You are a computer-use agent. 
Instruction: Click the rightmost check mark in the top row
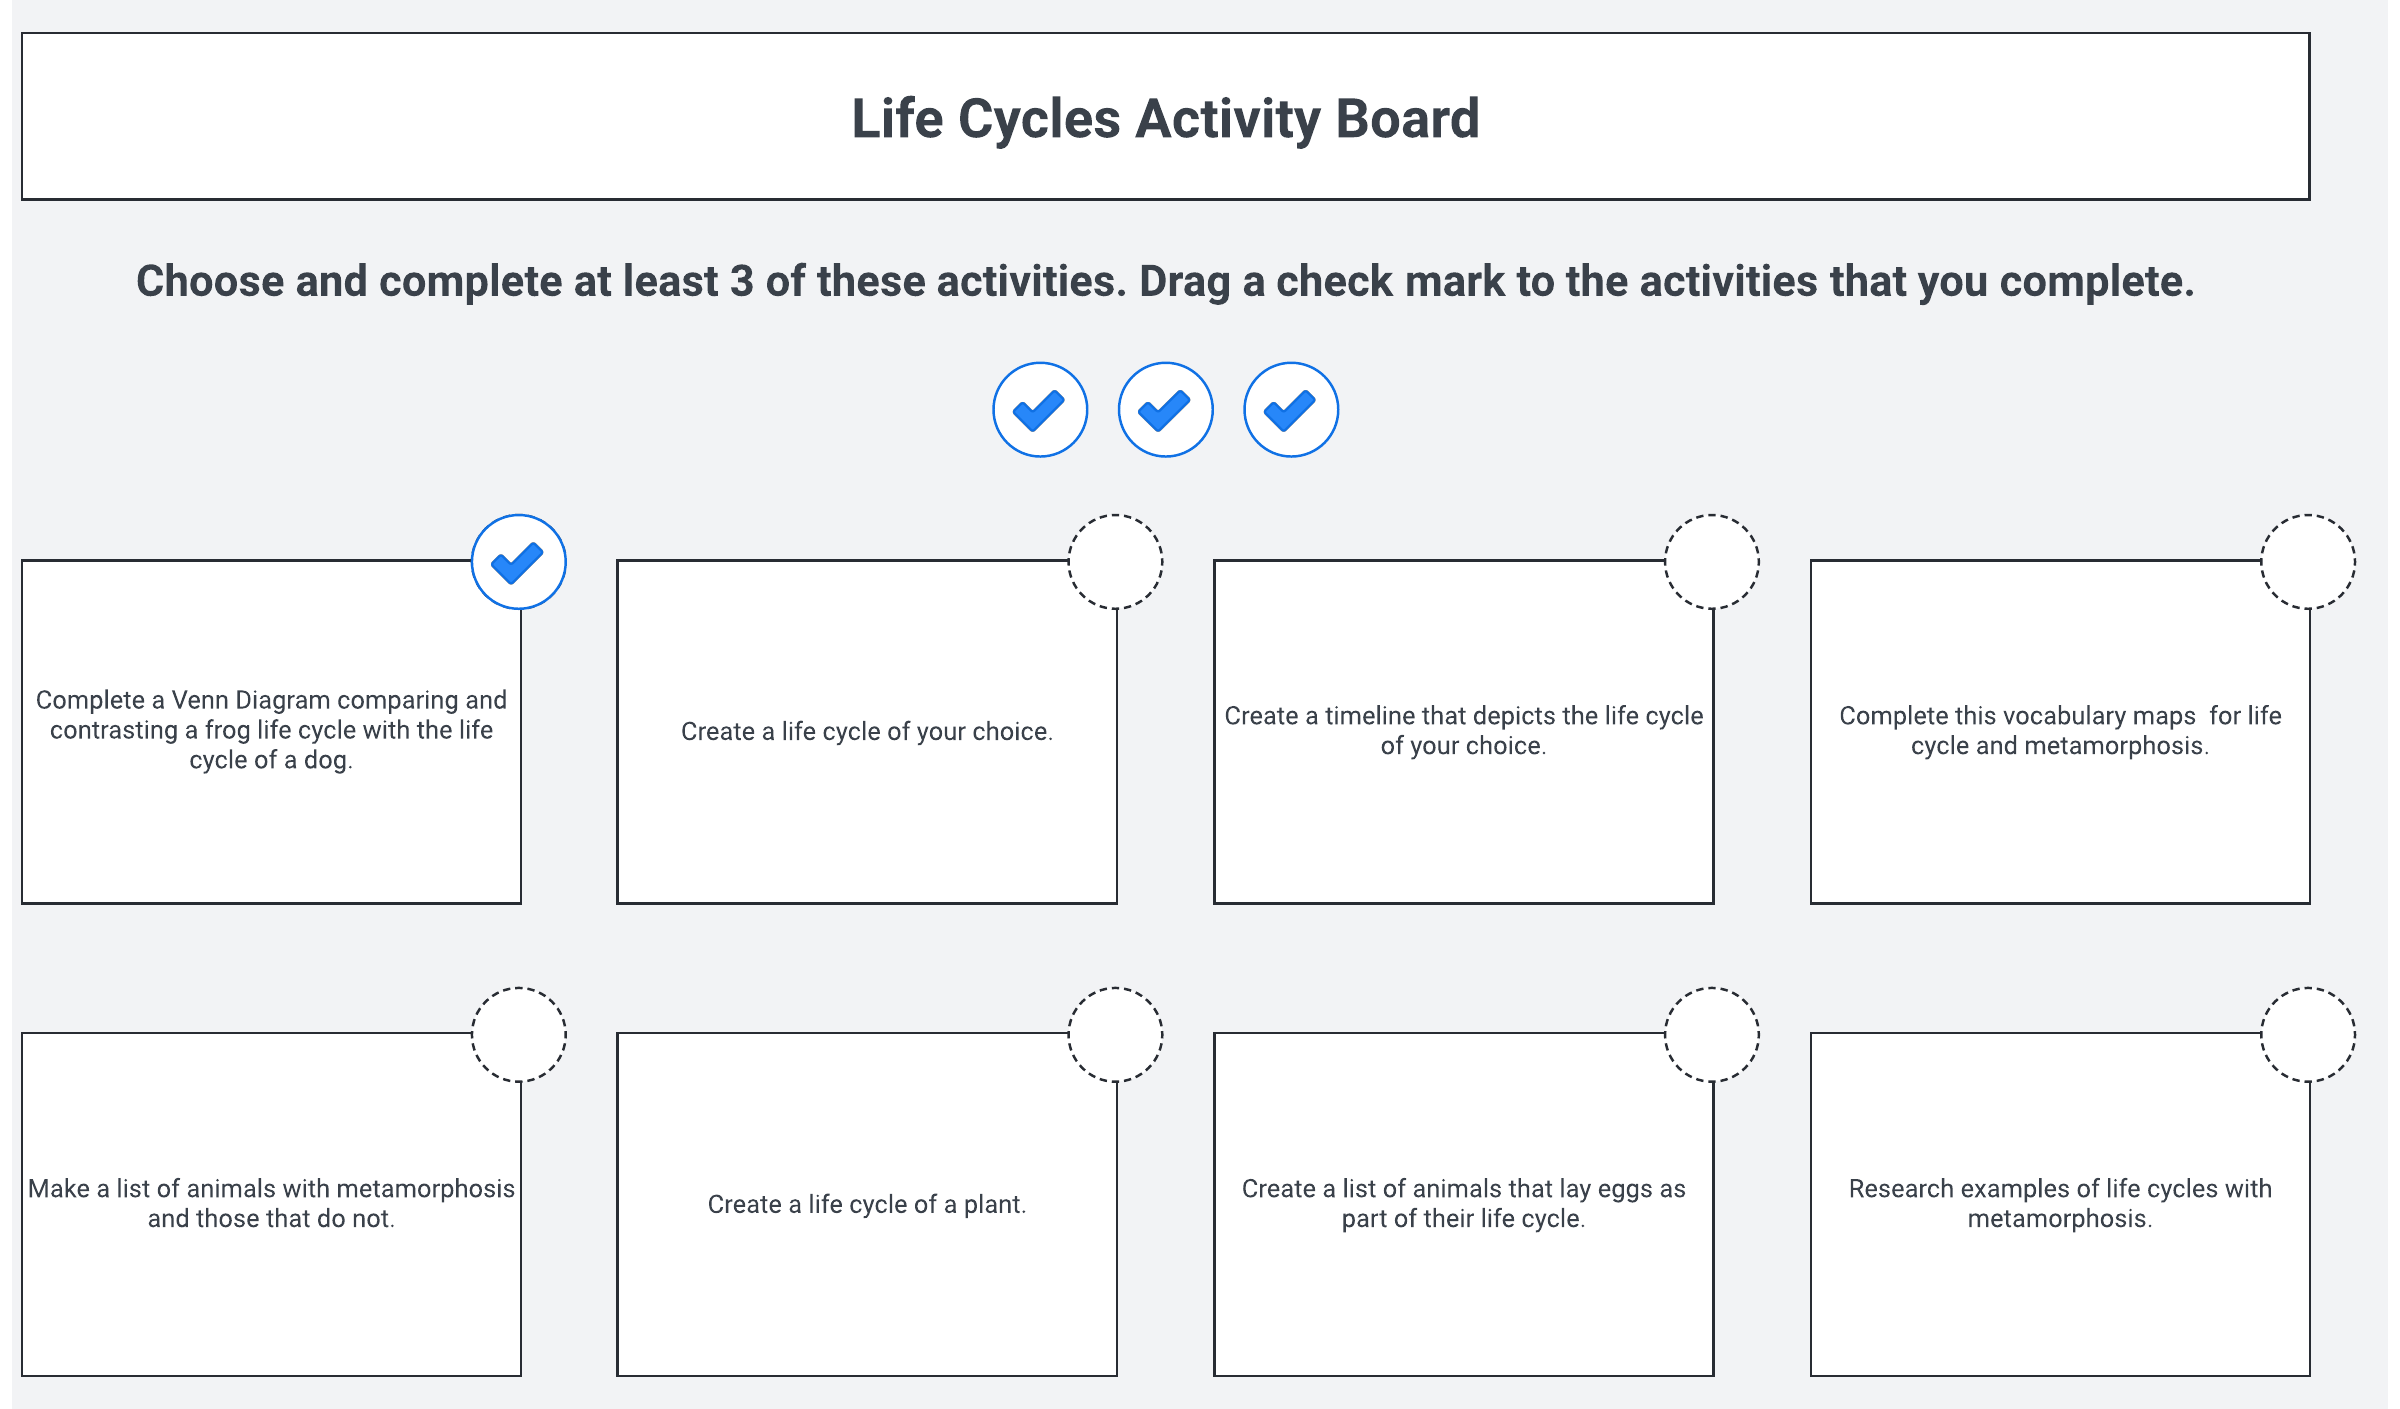click(1291, 410)
